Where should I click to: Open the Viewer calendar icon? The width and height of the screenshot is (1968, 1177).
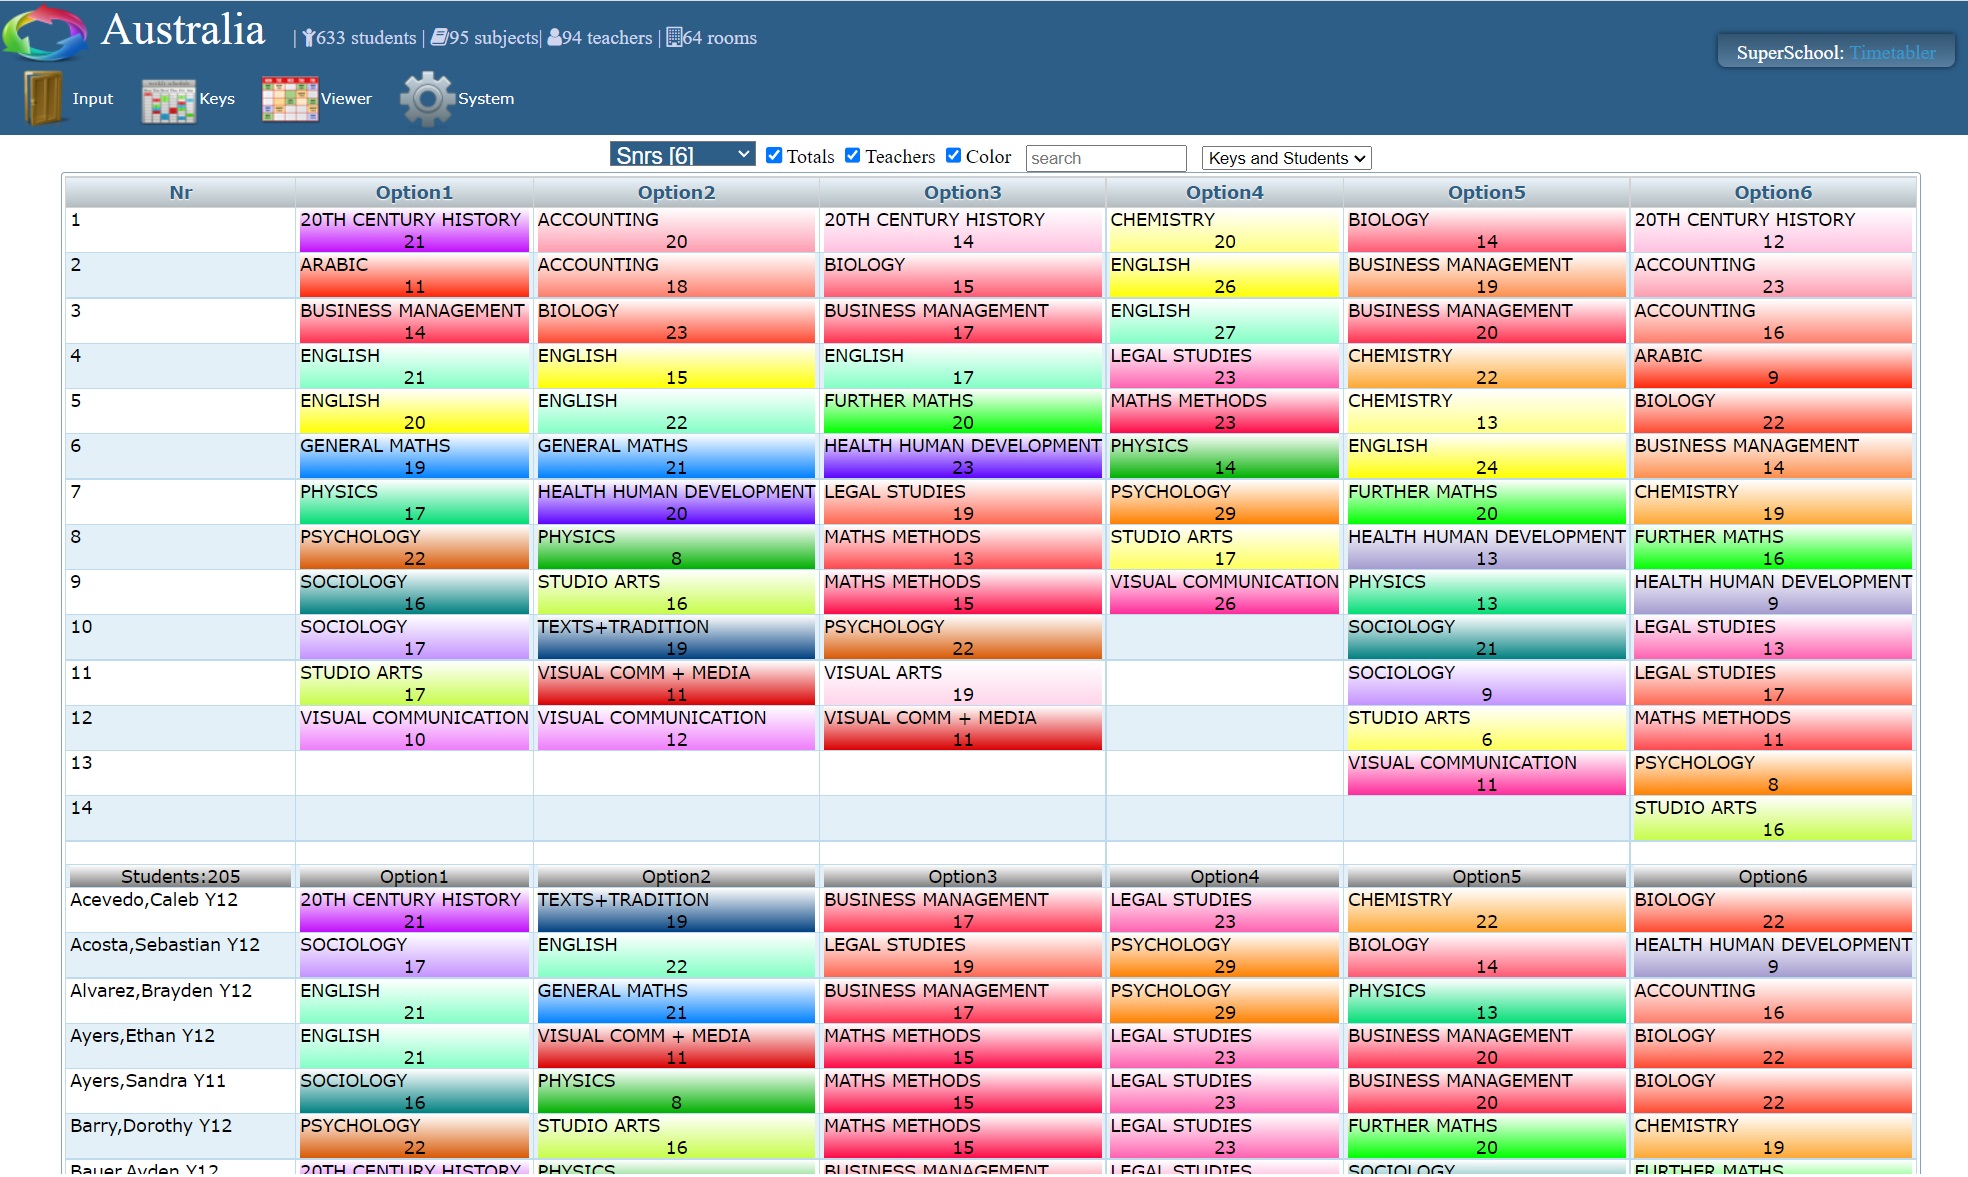(x=290, y=98)
